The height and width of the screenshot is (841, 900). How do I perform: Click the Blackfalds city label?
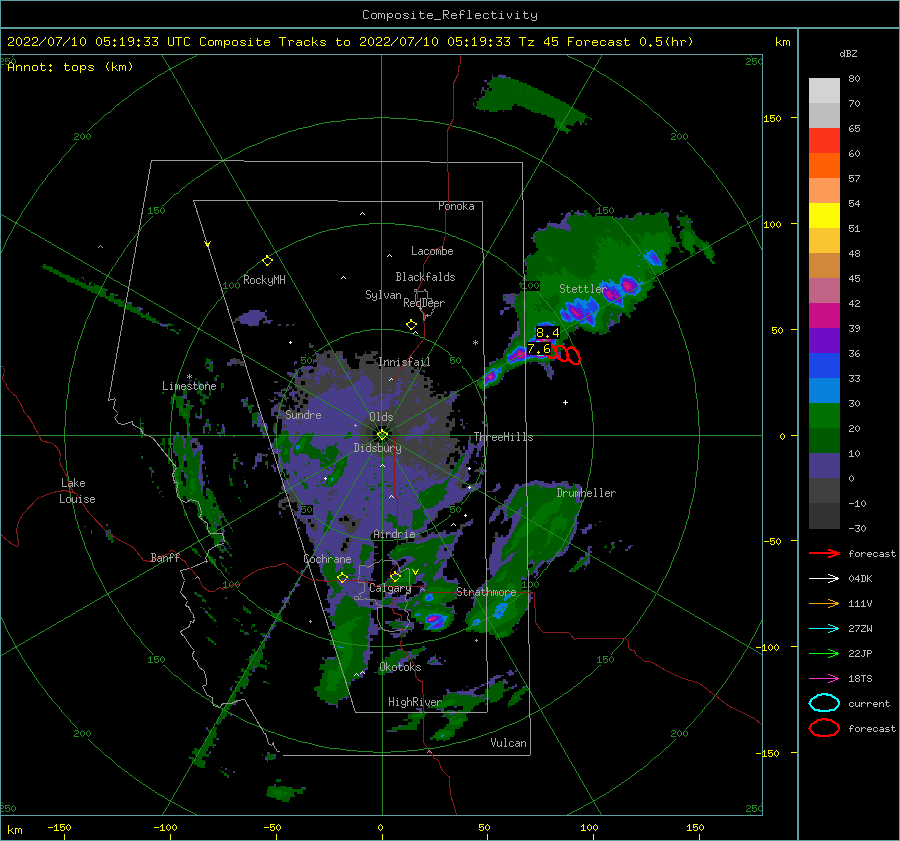[x=425, y=277]
